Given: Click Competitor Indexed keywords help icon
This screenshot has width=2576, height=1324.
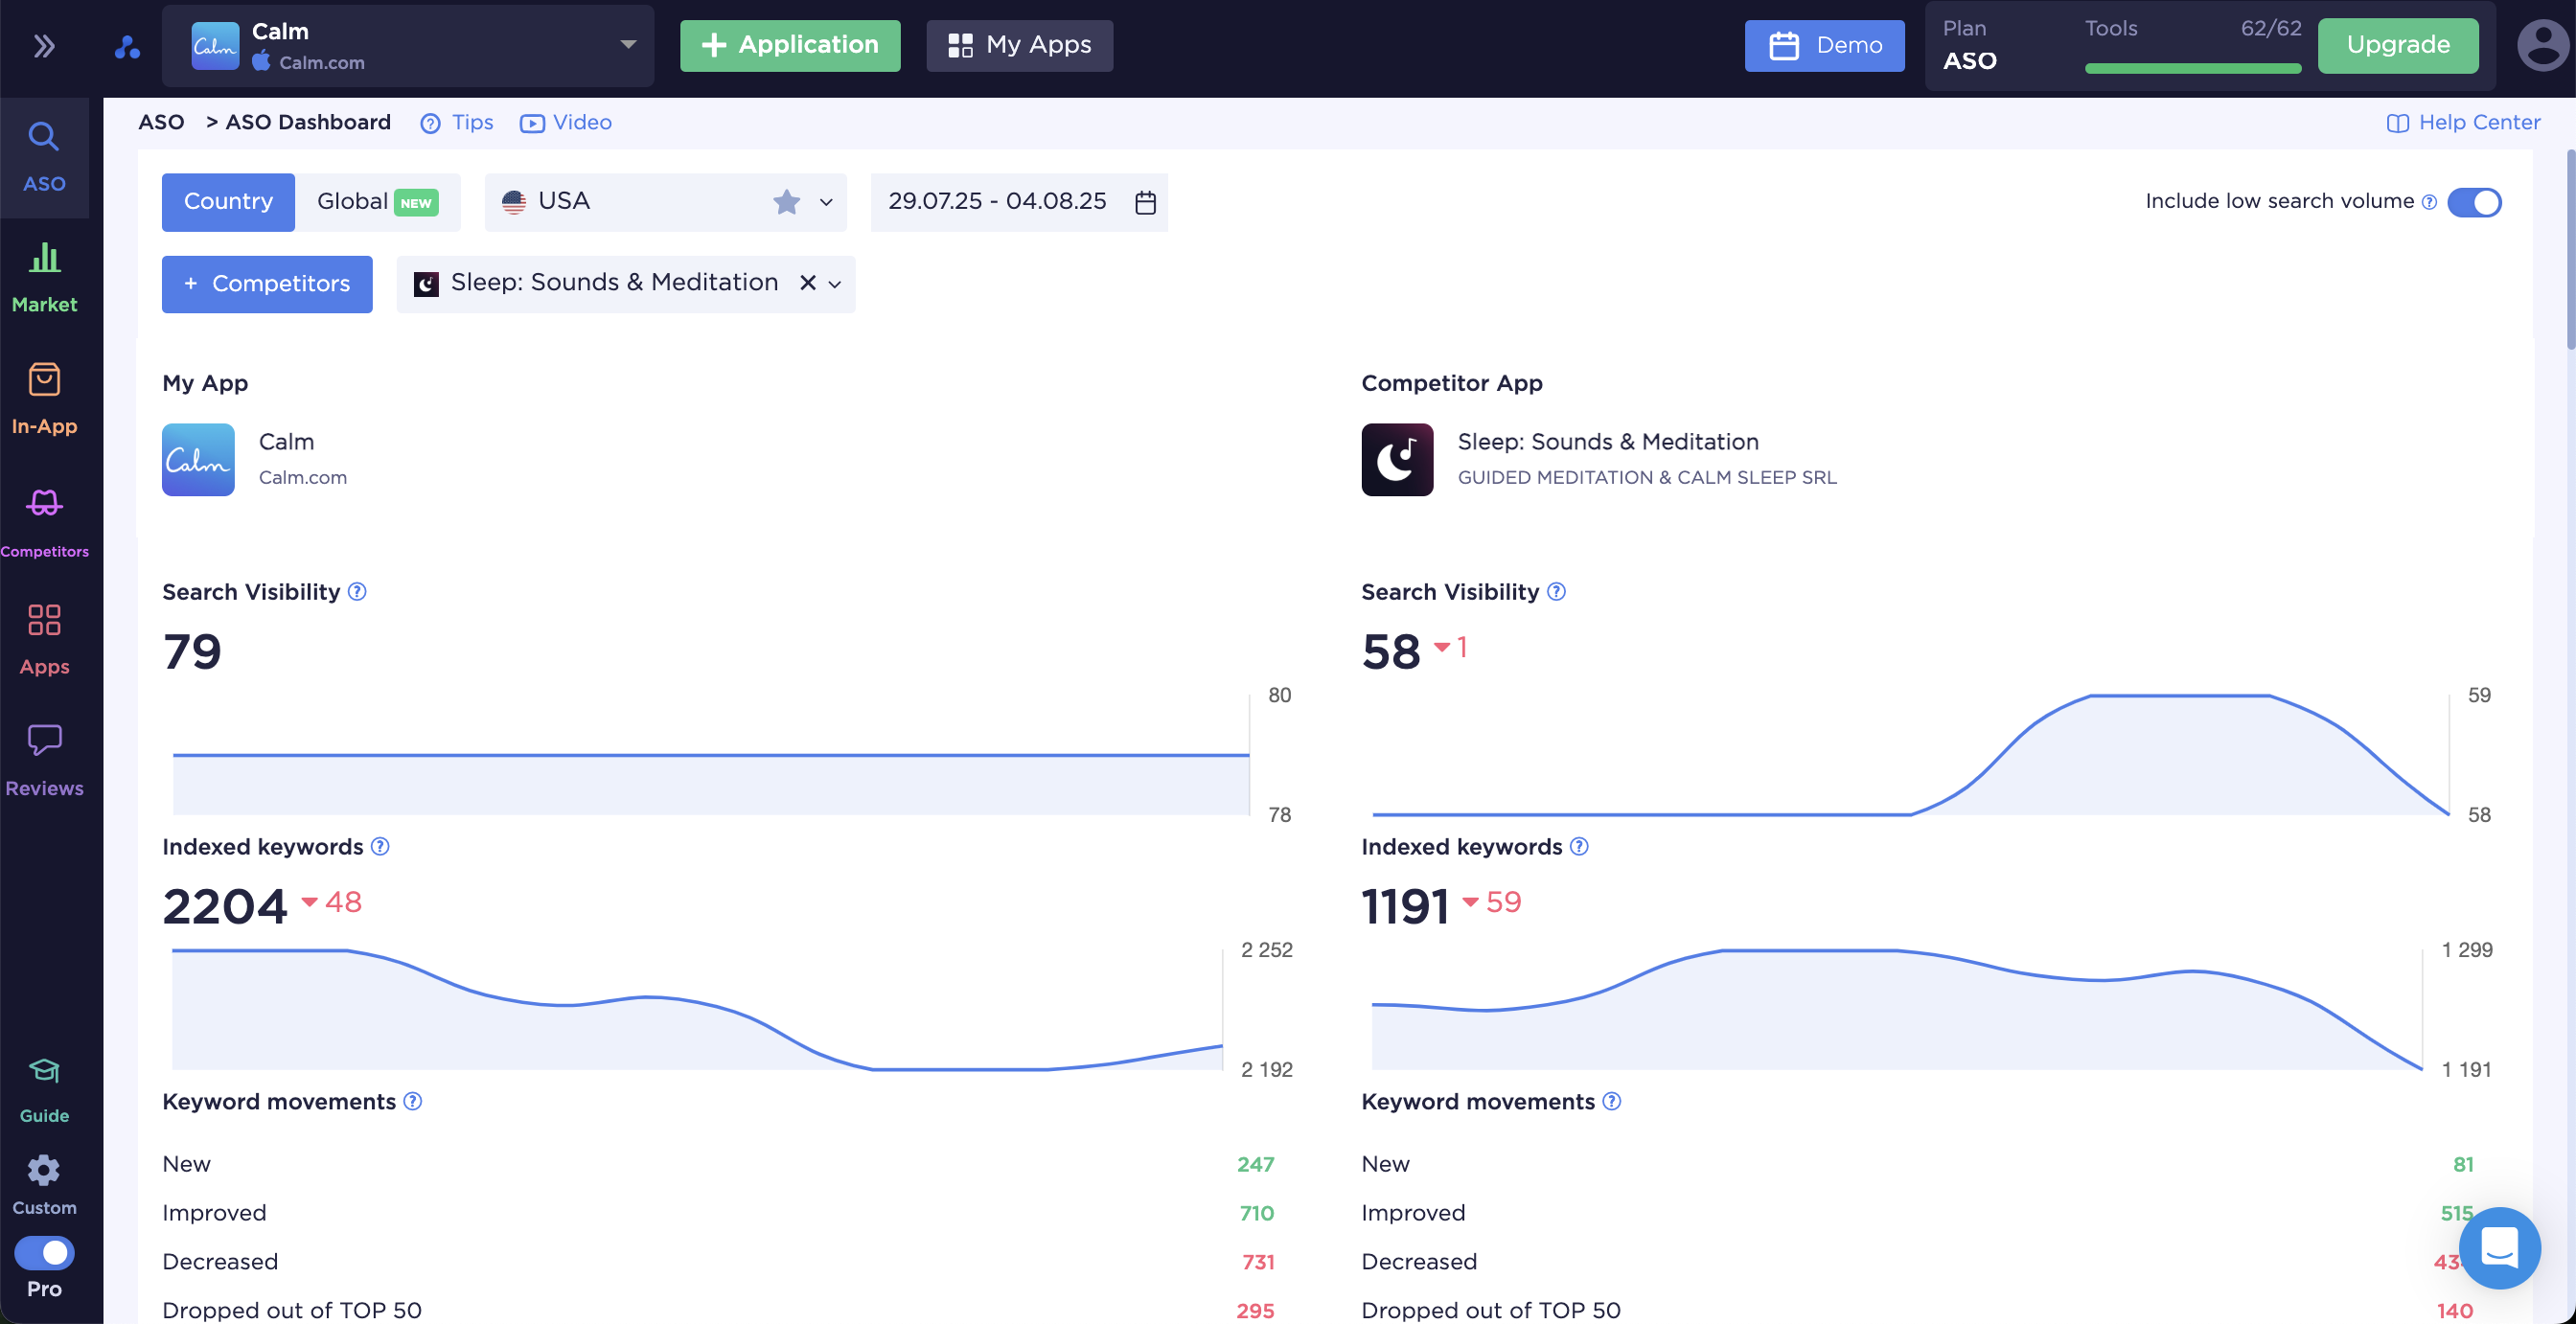Looking at the screenshot, I should [x=1579, y=847].
